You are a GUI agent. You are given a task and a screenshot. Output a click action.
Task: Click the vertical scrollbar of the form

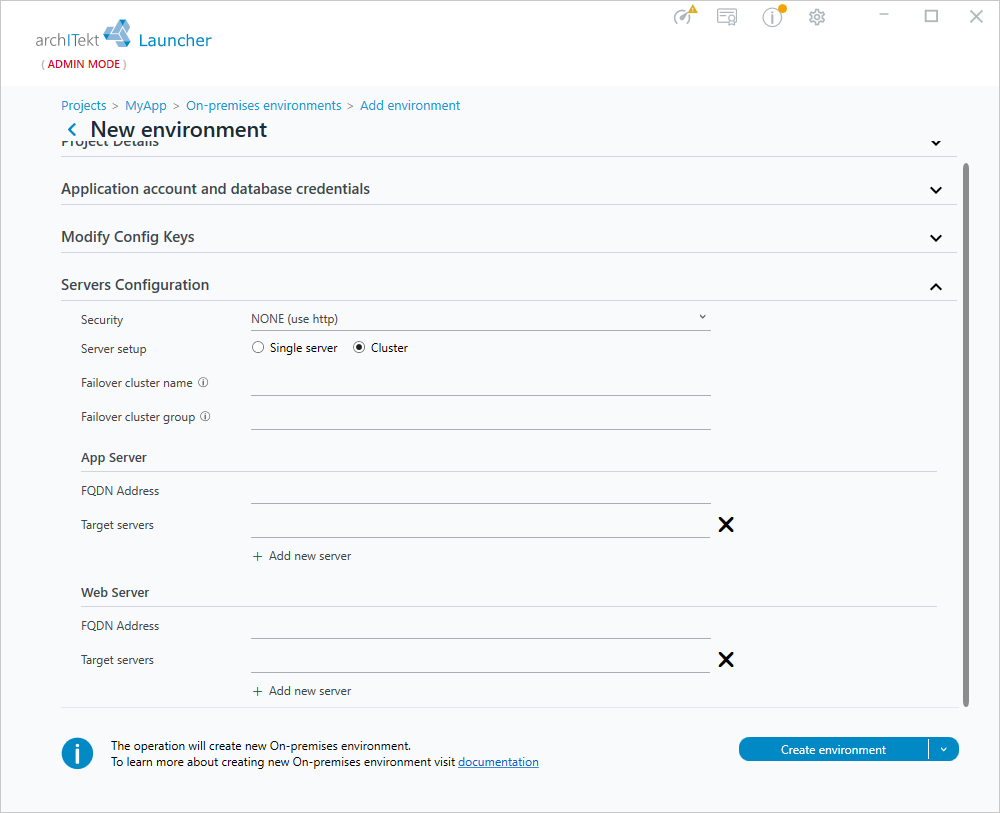(x=966, y=435)
